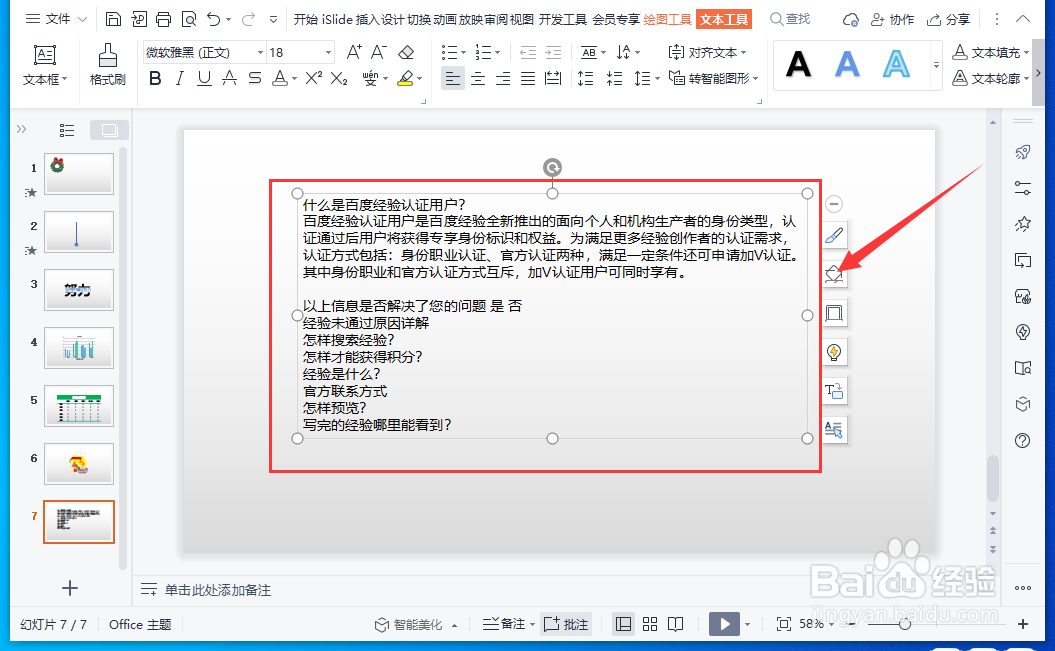Click the 分享 share button

(949, 20)
